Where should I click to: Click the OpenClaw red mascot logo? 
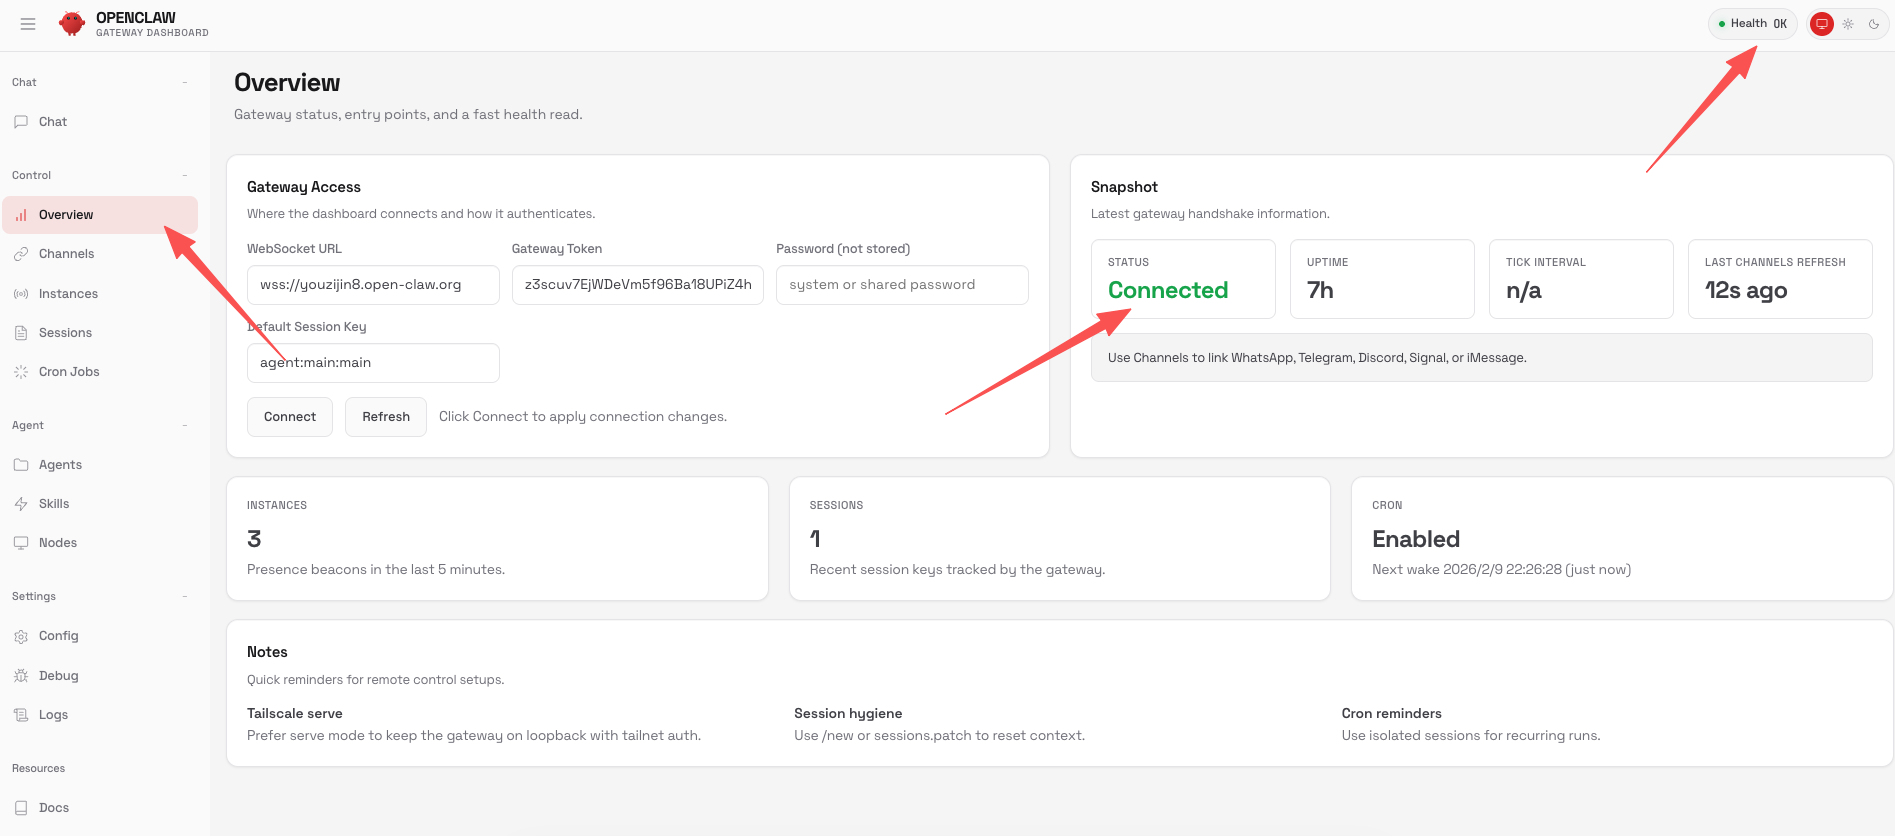pyautogui.click(x=72, y=24)
